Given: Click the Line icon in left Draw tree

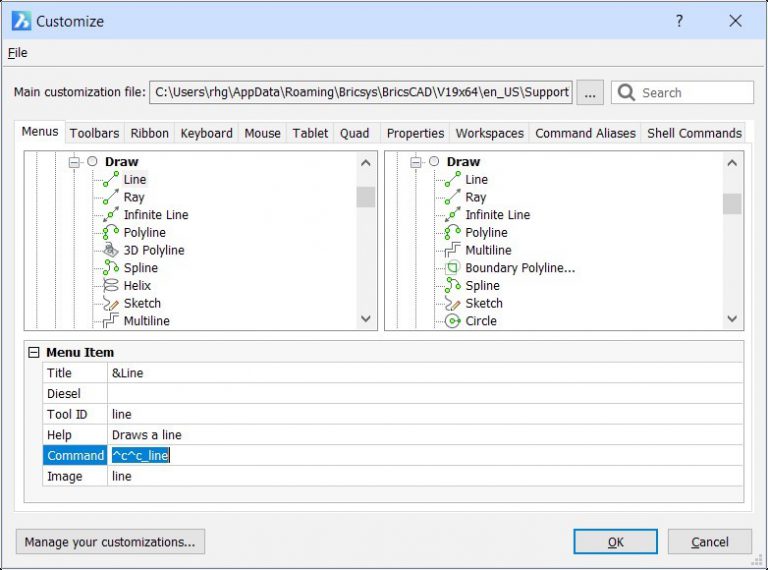Looking at the screenshot, I should [111, 179].
